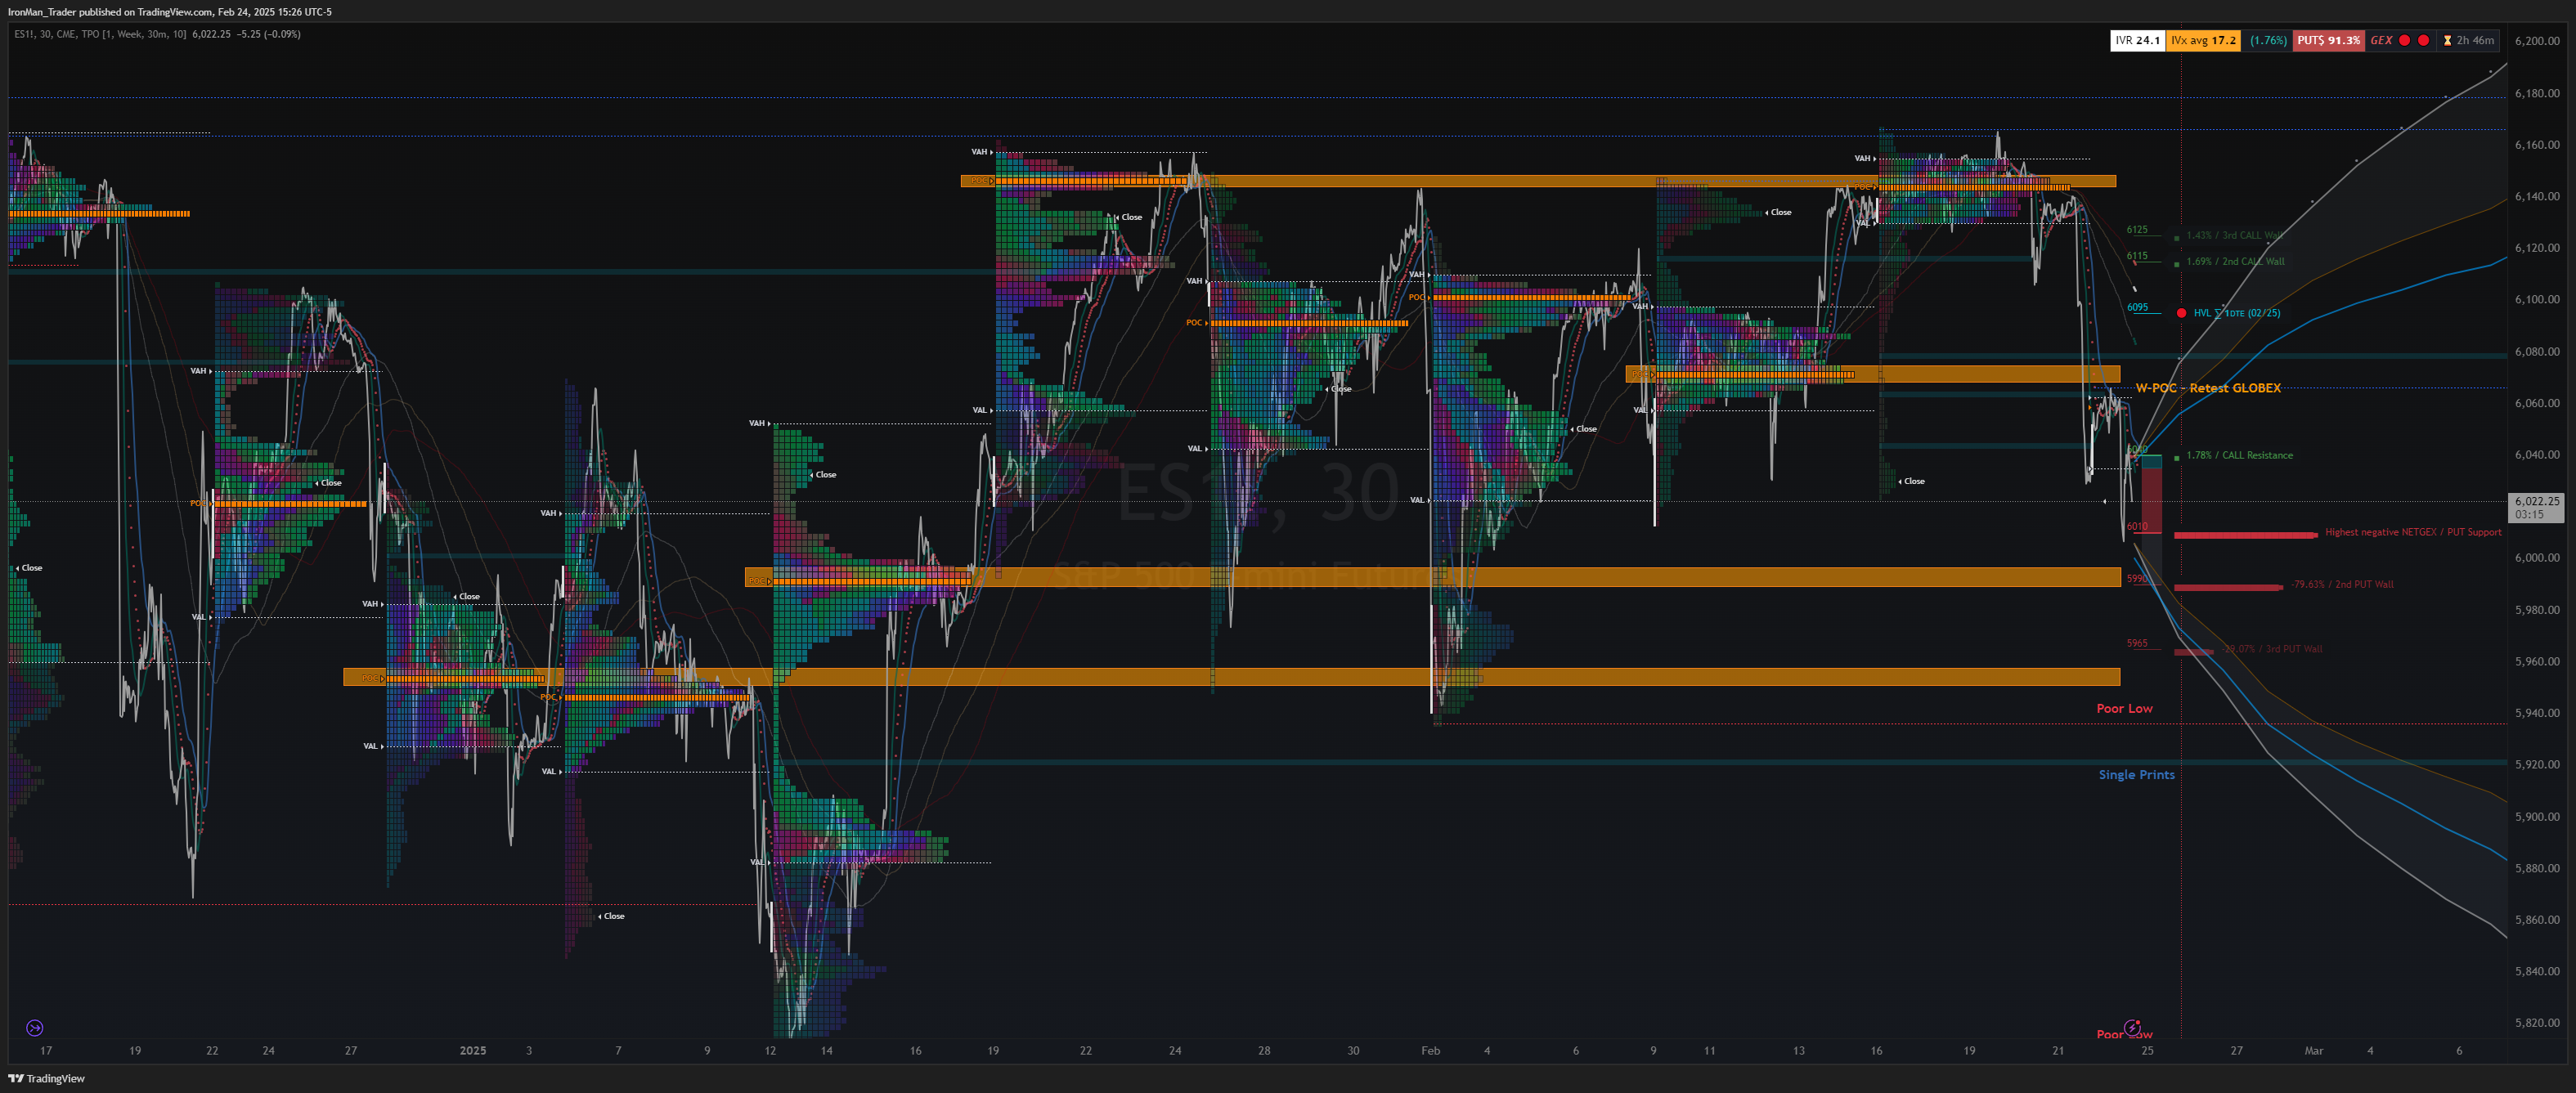Image resolution: width=2576 pixels, height=1093 pixels.
Task: Click the purple lightning bolt icon near date 25
Action: [x=2132, y=1027]
